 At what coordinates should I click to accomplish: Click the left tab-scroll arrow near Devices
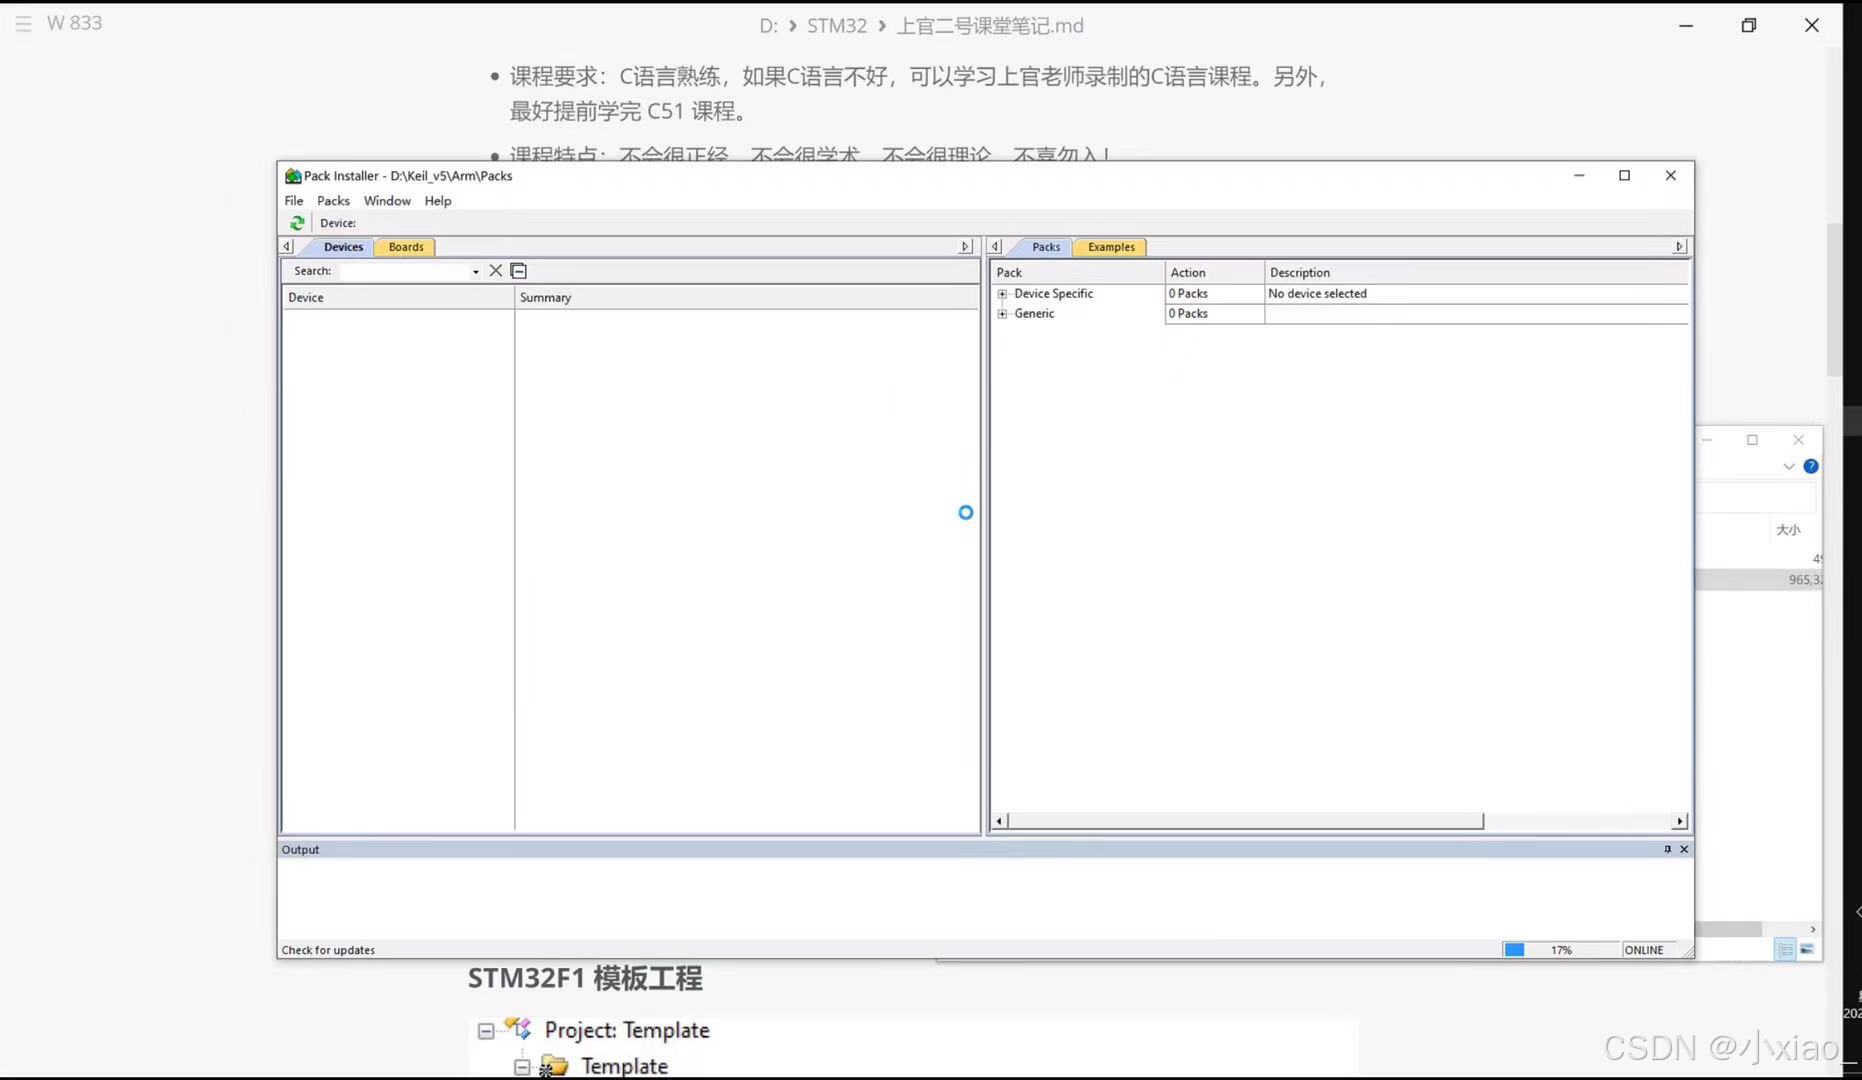click(x=286, y=246)
